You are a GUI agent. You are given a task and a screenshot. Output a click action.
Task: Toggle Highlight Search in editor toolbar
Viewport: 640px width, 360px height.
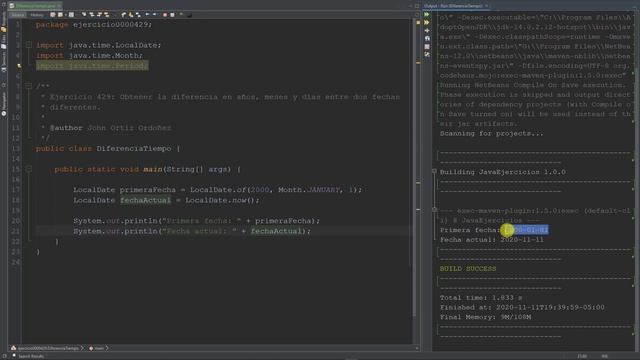[x=107, y=15]
